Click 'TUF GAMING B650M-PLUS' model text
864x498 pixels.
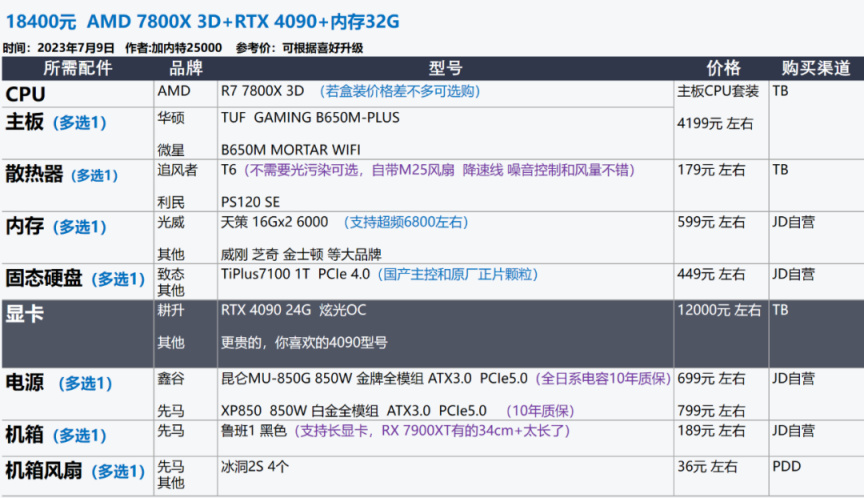click(x=310, y=117)
